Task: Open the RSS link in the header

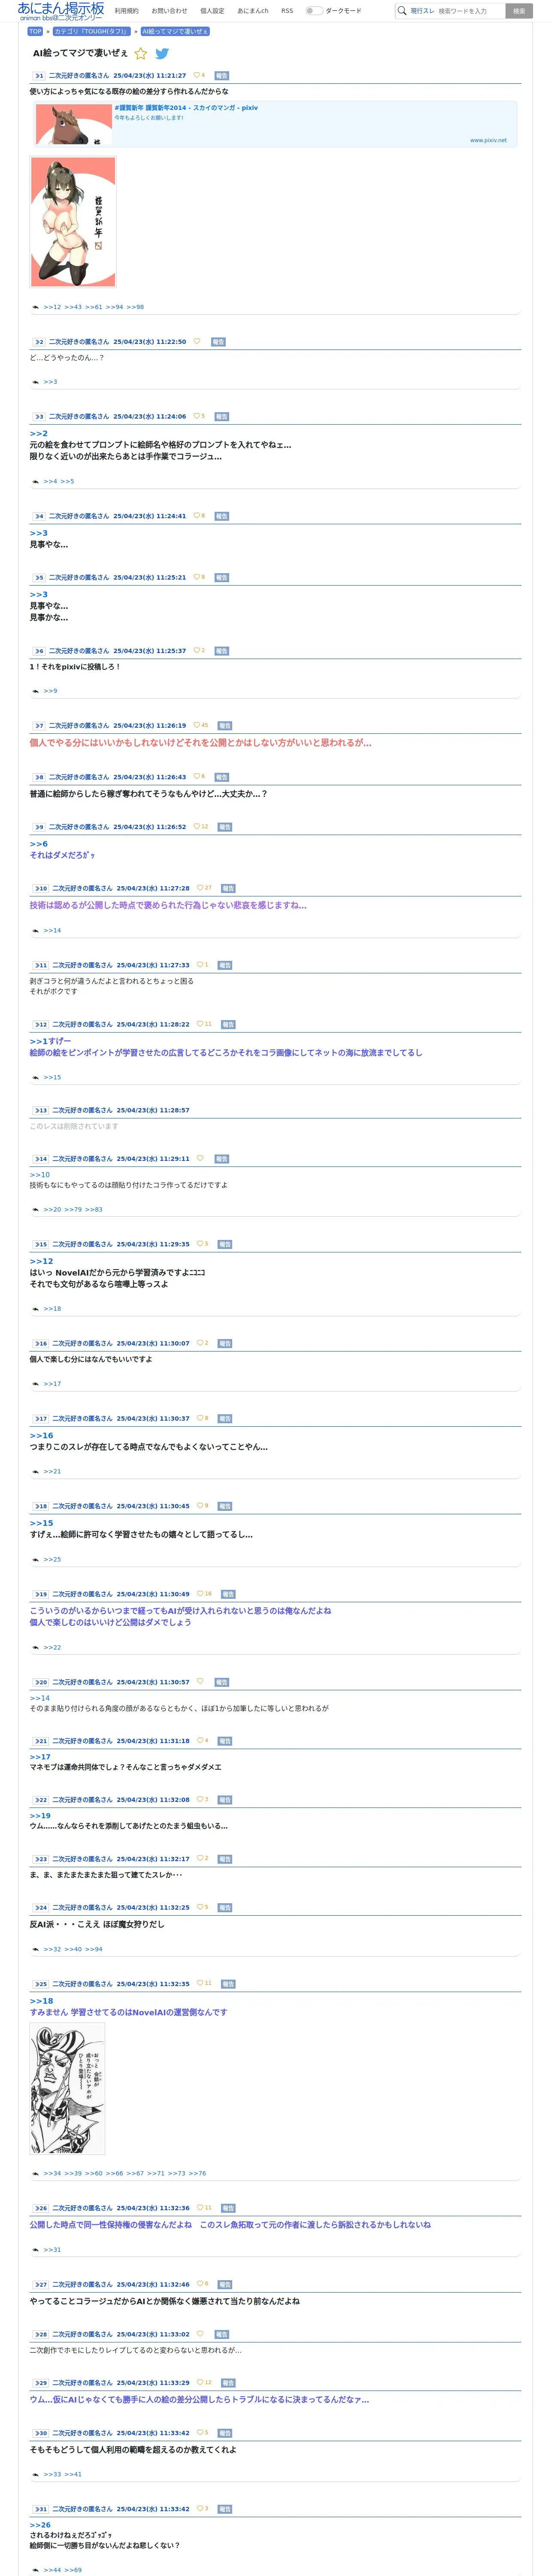Action: tap(287, 11)
